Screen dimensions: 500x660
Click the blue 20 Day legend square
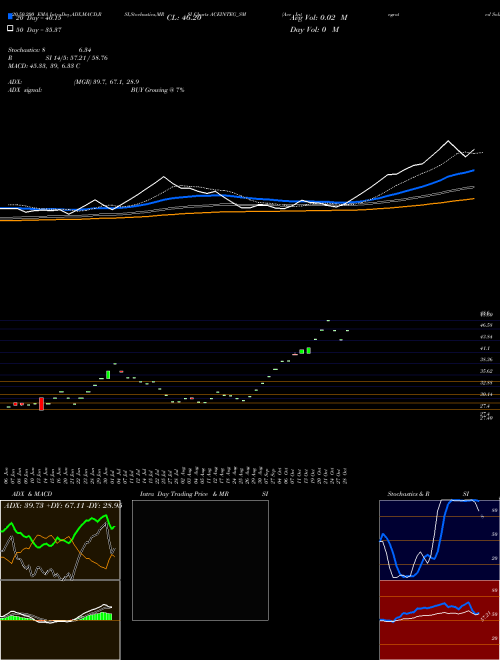click(x=10, y=16)
